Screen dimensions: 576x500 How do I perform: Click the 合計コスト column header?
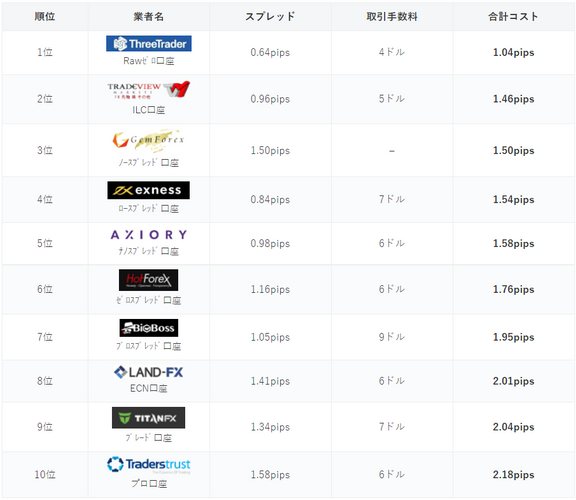514,17
